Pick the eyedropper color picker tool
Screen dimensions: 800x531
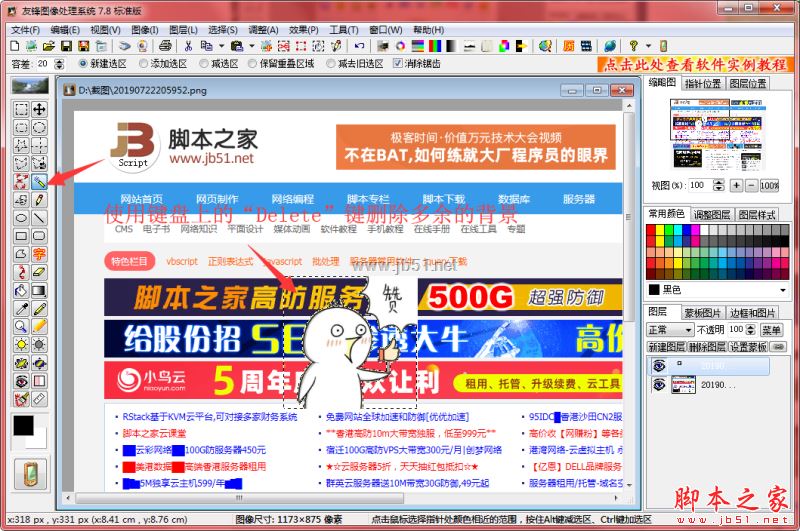[x=21, y=309]
